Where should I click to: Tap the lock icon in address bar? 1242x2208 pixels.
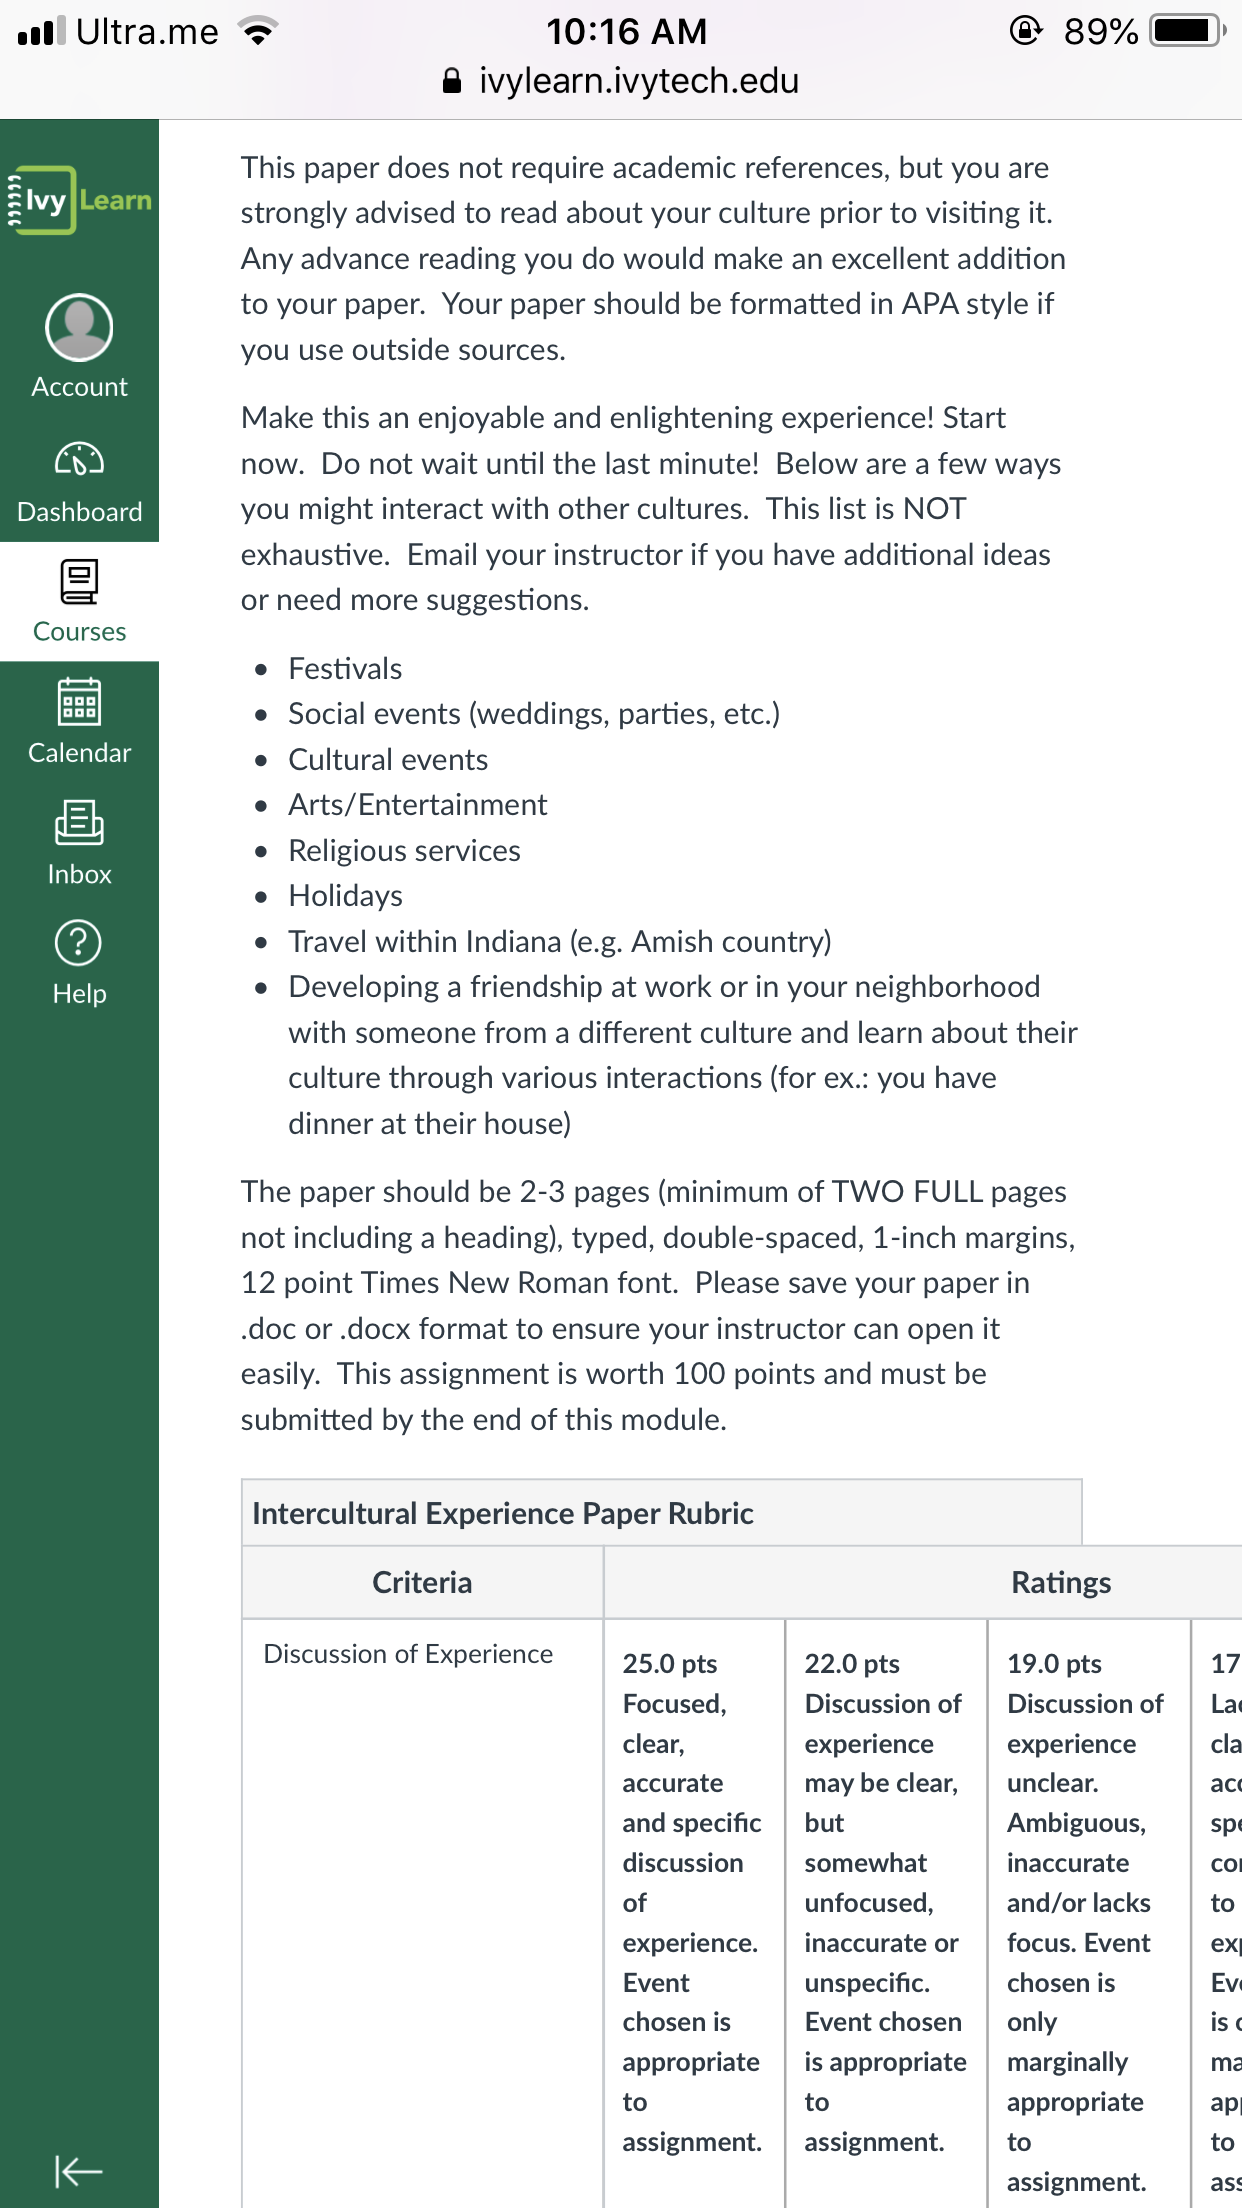(452, 81)
